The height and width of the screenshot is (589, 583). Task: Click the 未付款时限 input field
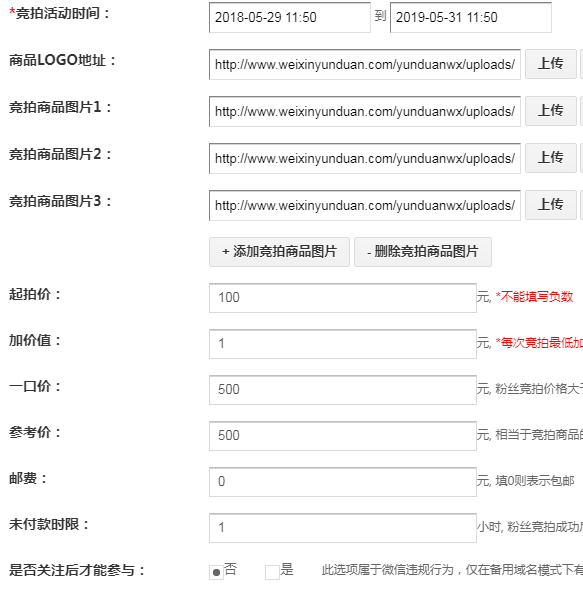343,528
